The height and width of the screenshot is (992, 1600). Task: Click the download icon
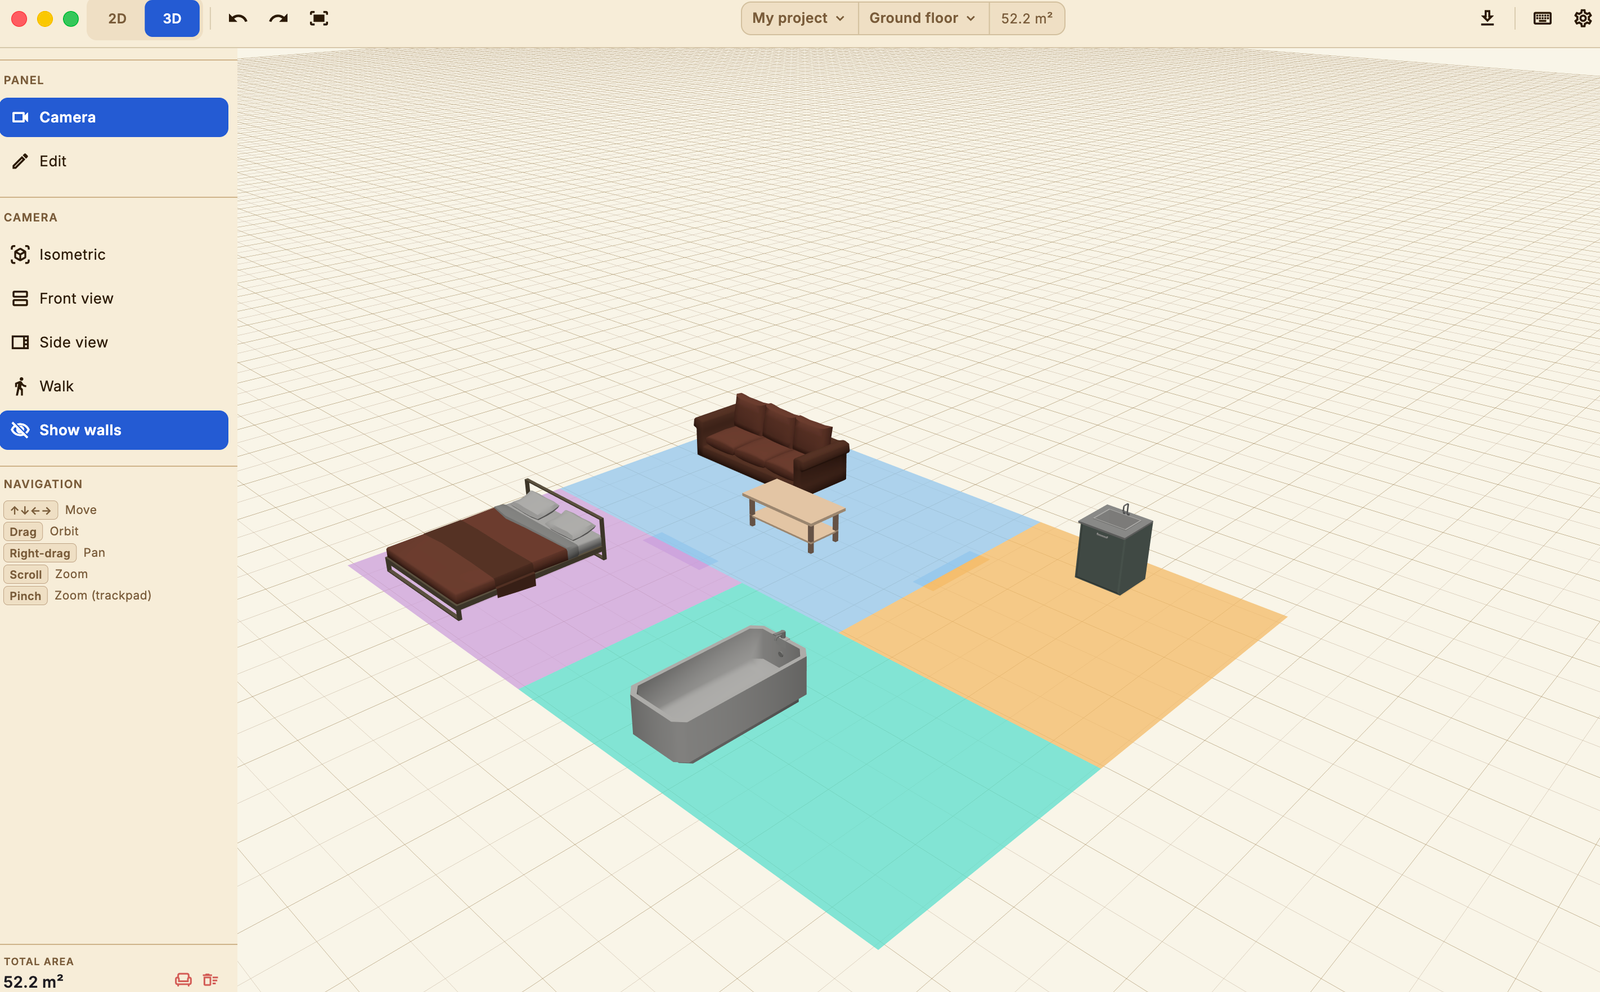pyautogui.click(x=1487, y=18)
